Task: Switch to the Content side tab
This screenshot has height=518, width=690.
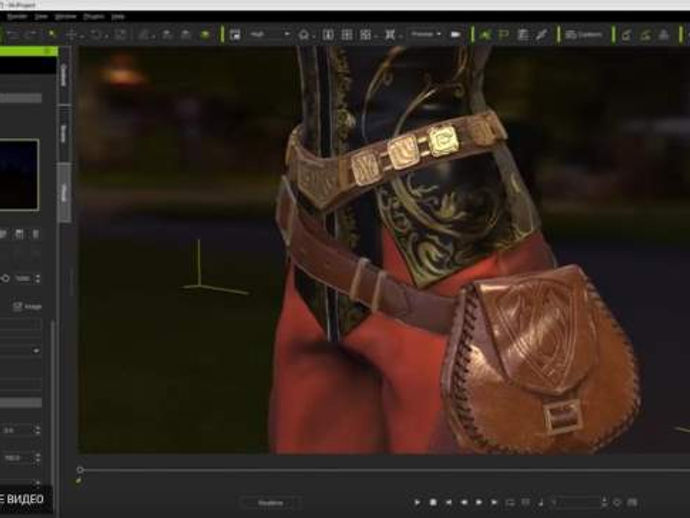Action: coord(64,75)
